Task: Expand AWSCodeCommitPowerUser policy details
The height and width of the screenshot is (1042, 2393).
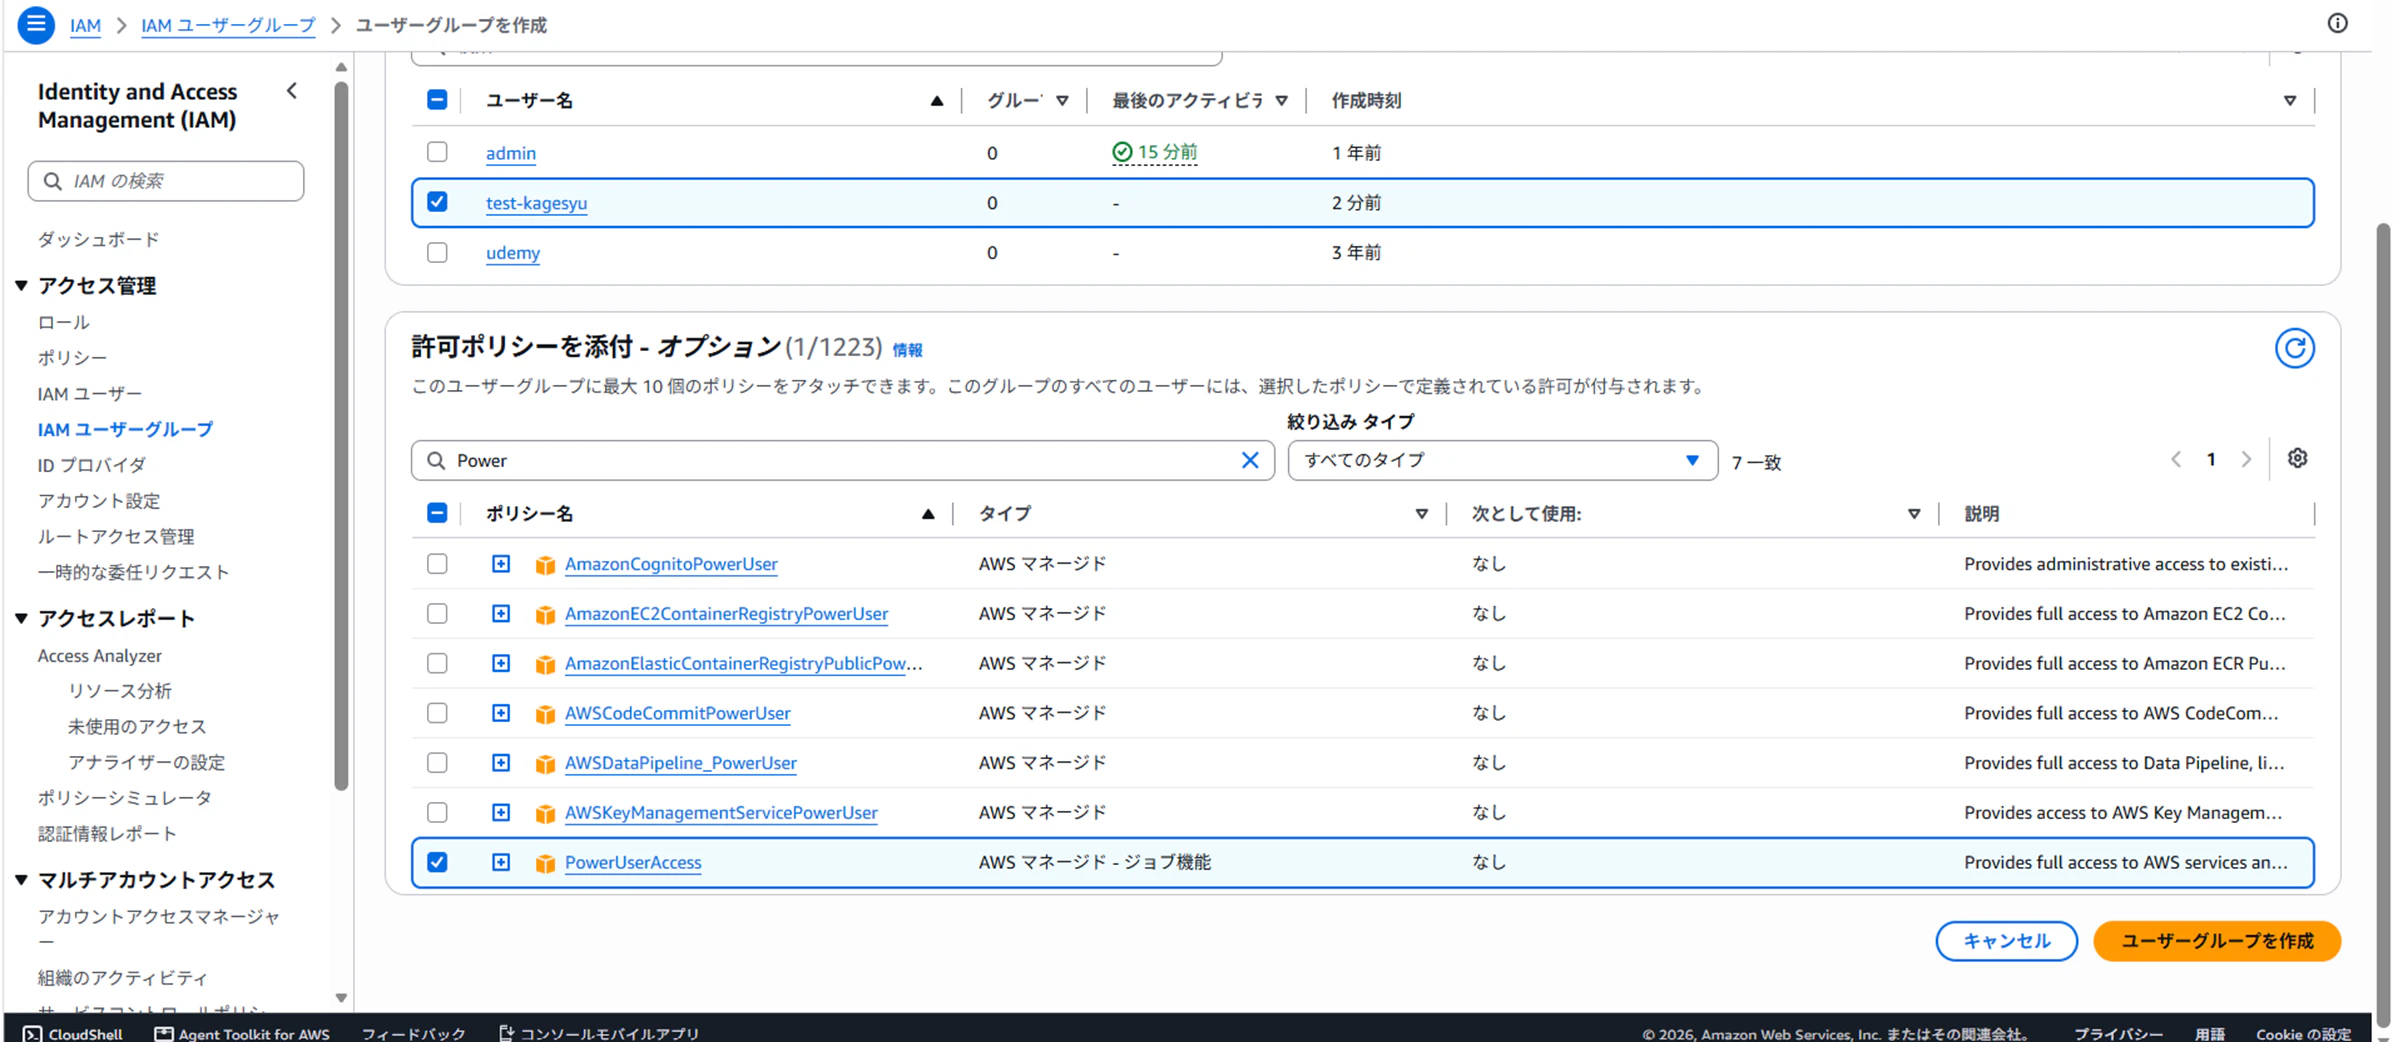Action: click(501, 713)
